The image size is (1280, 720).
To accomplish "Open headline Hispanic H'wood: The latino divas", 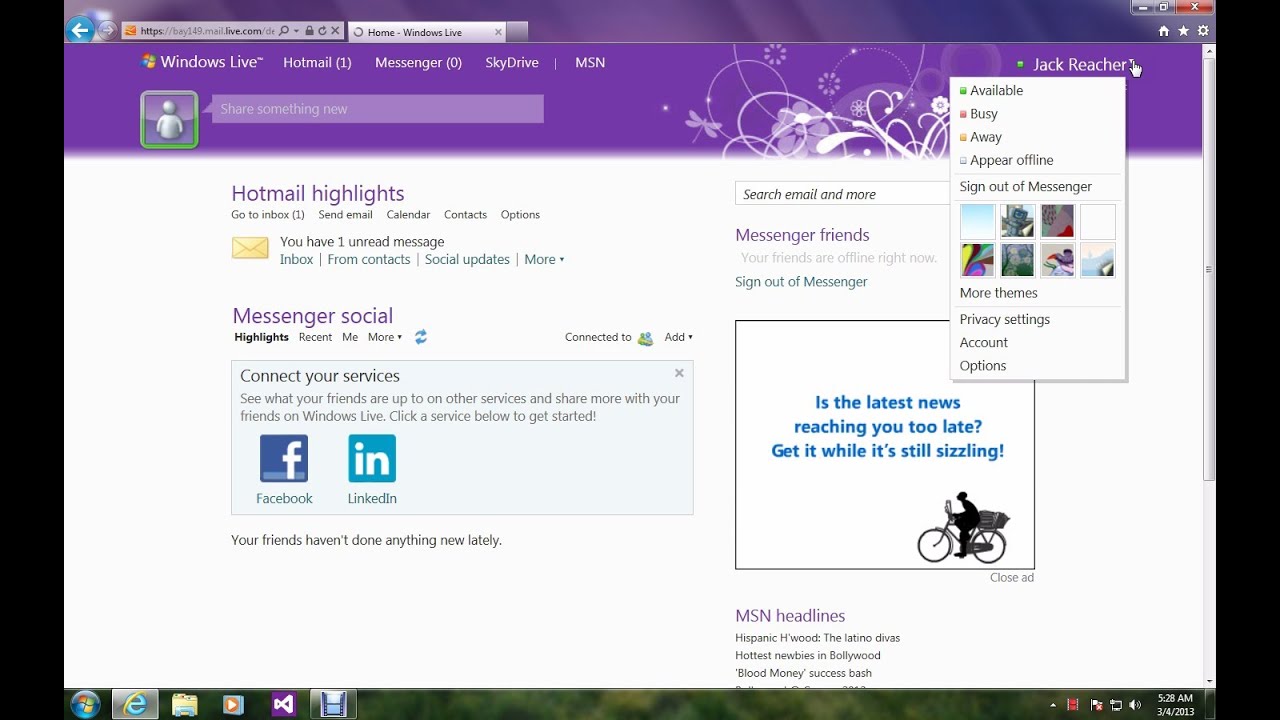I will pyautogui.click(x=817, y=638).
